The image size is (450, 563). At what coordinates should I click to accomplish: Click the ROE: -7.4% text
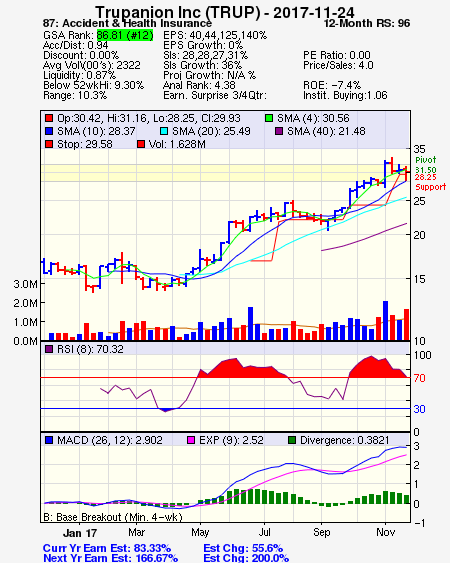click(x=332, y=85)
